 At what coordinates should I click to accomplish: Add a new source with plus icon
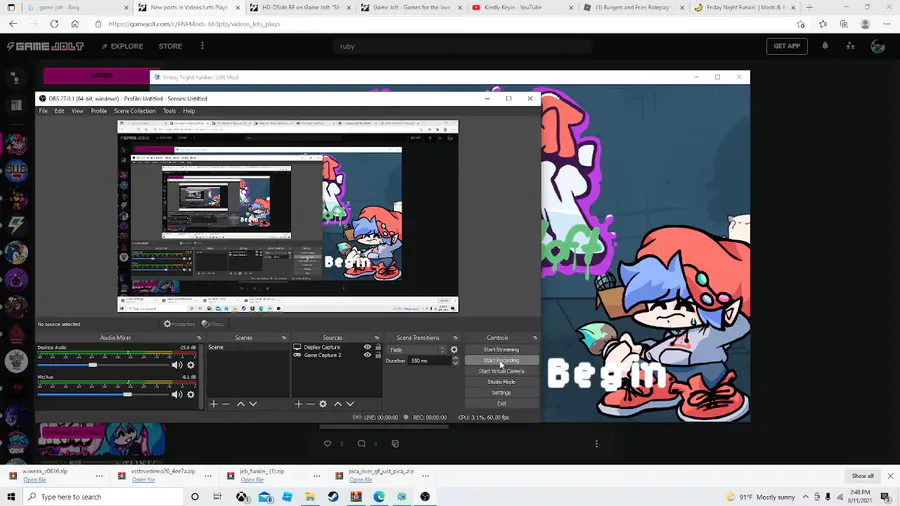[x=298, y=404]
